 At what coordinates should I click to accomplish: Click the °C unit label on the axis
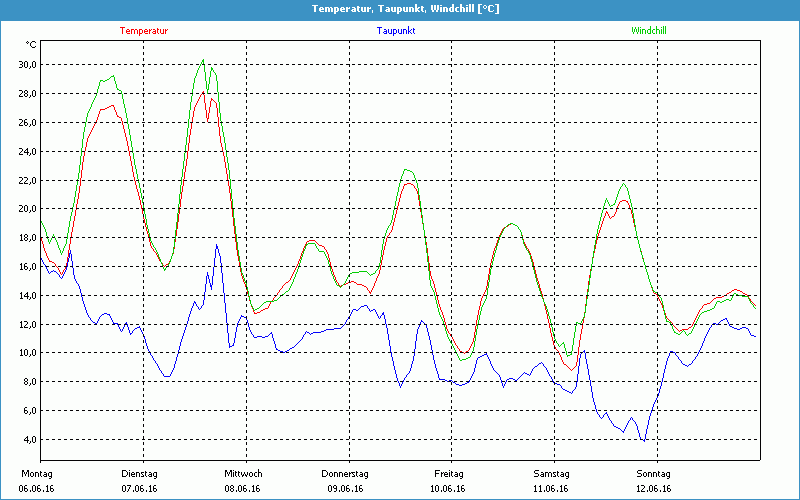point(31,45)
